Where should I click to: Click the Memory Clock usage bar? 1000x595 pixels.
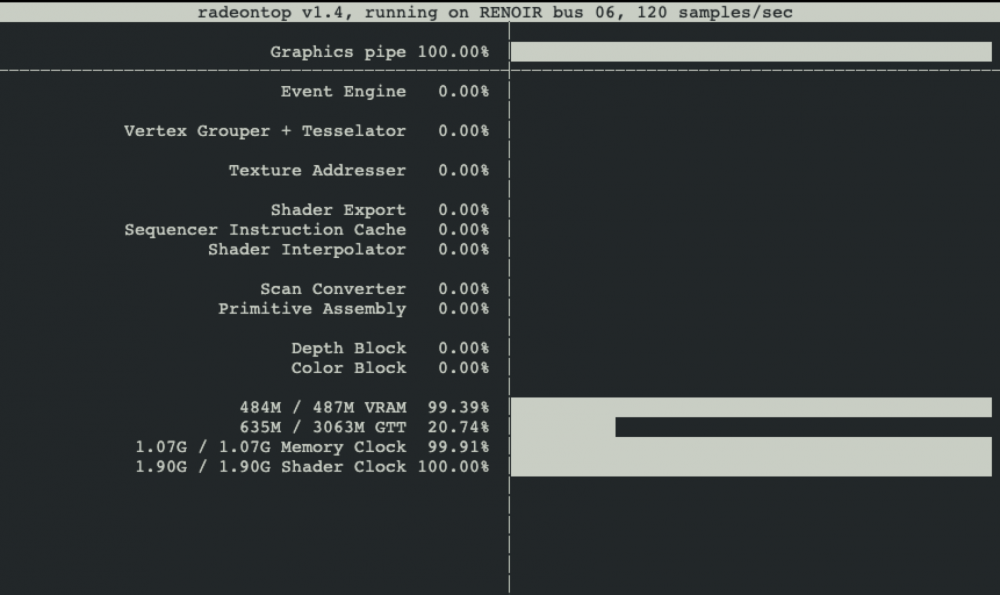coord(751,447)
